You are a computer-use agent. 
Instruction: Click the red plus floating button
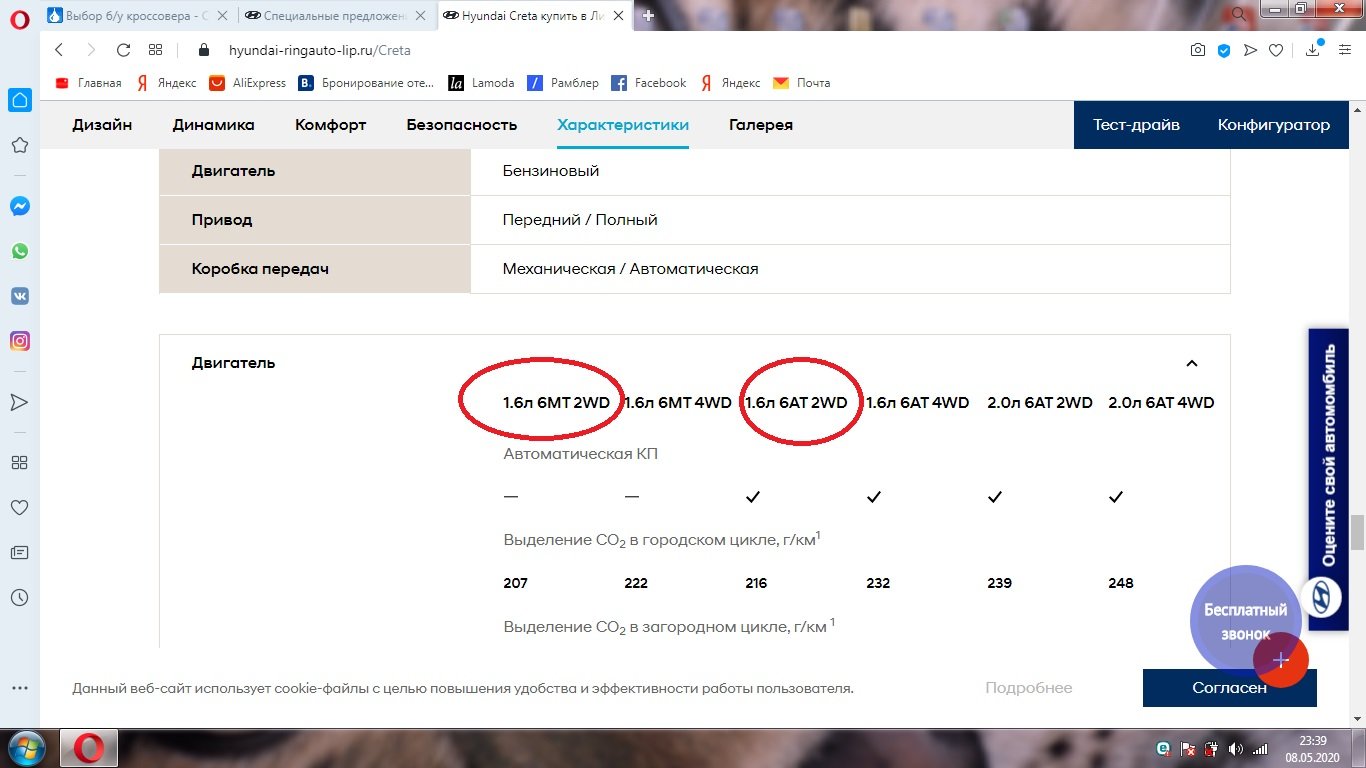pyautogui.click(x=1281, y=660)
